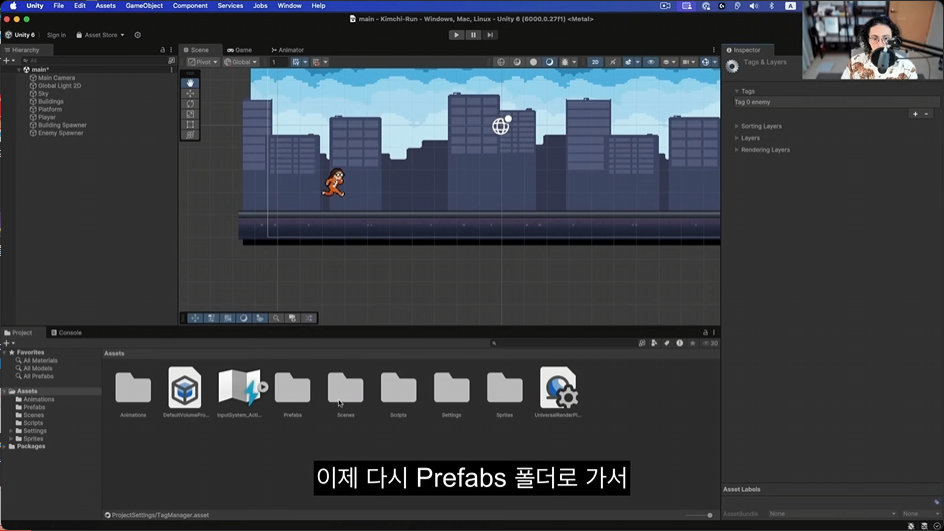Toggle grid snapping in Scene toolbar
This screenshot has width=944, height=531.
pos(296,62)
